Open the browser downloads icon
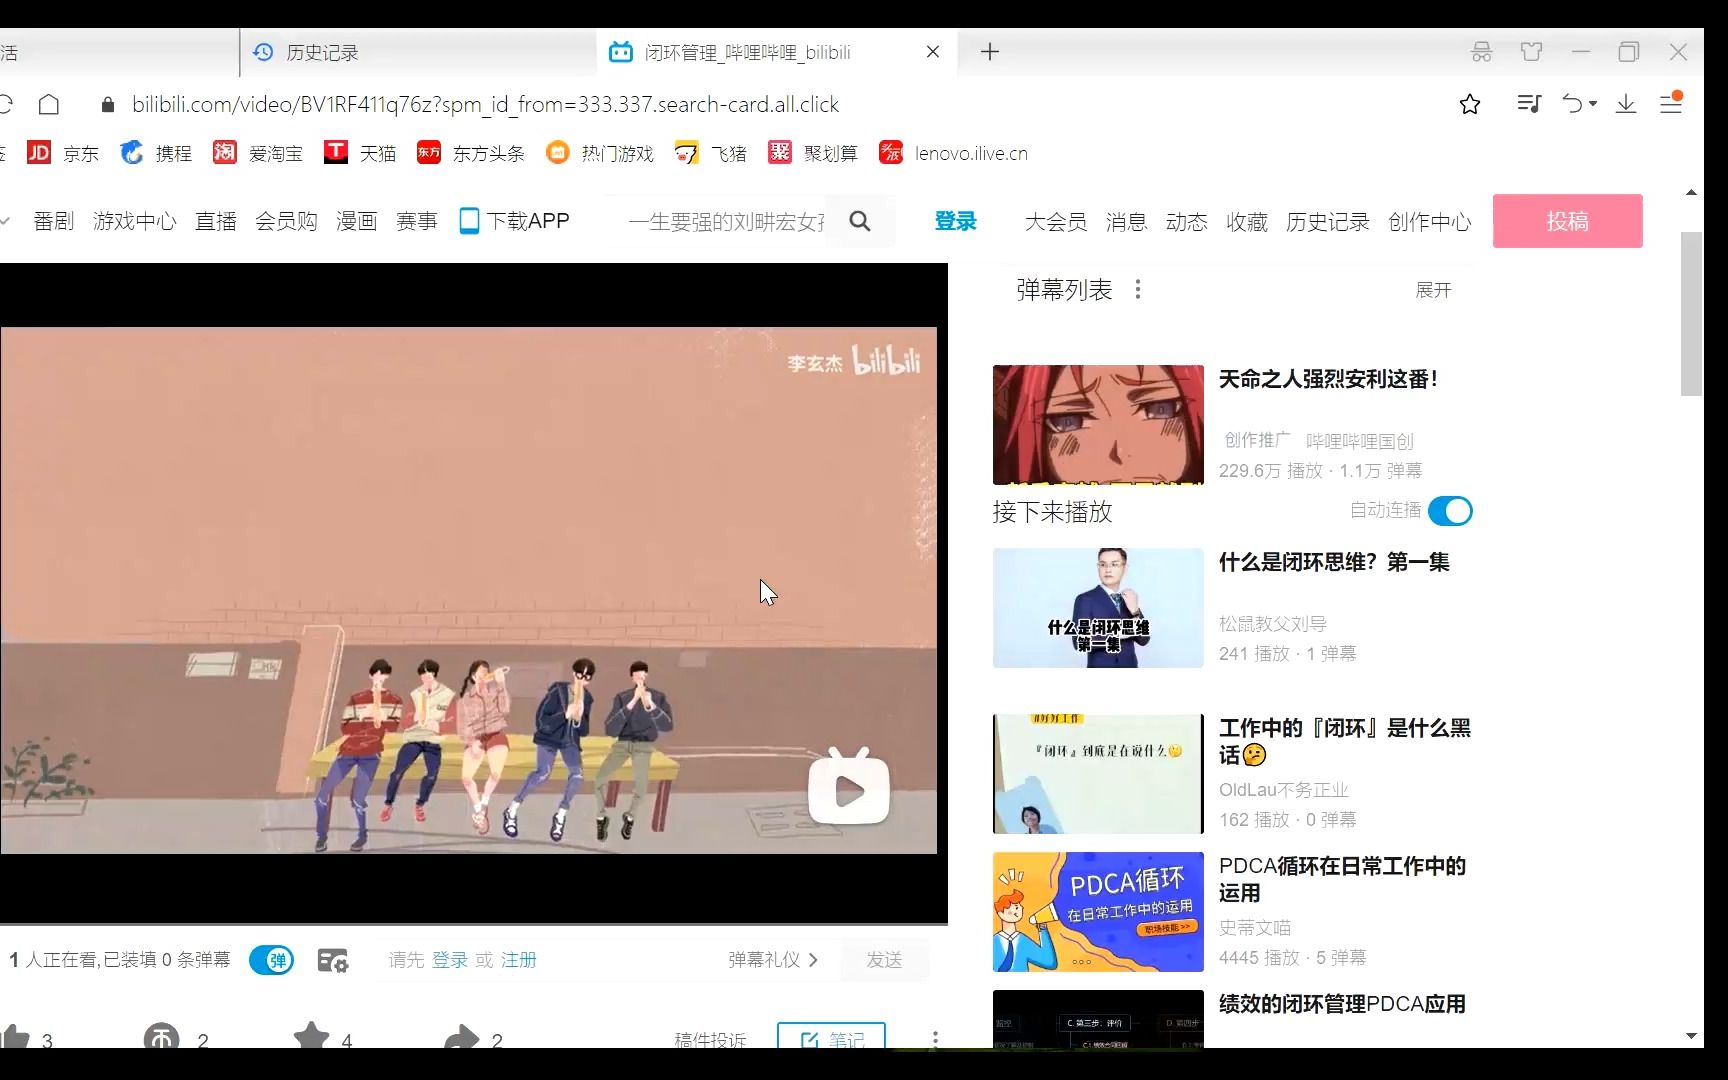The width and height of the screenshot is (1728, 1080). pyautogui.click(x=1626, y=104)
